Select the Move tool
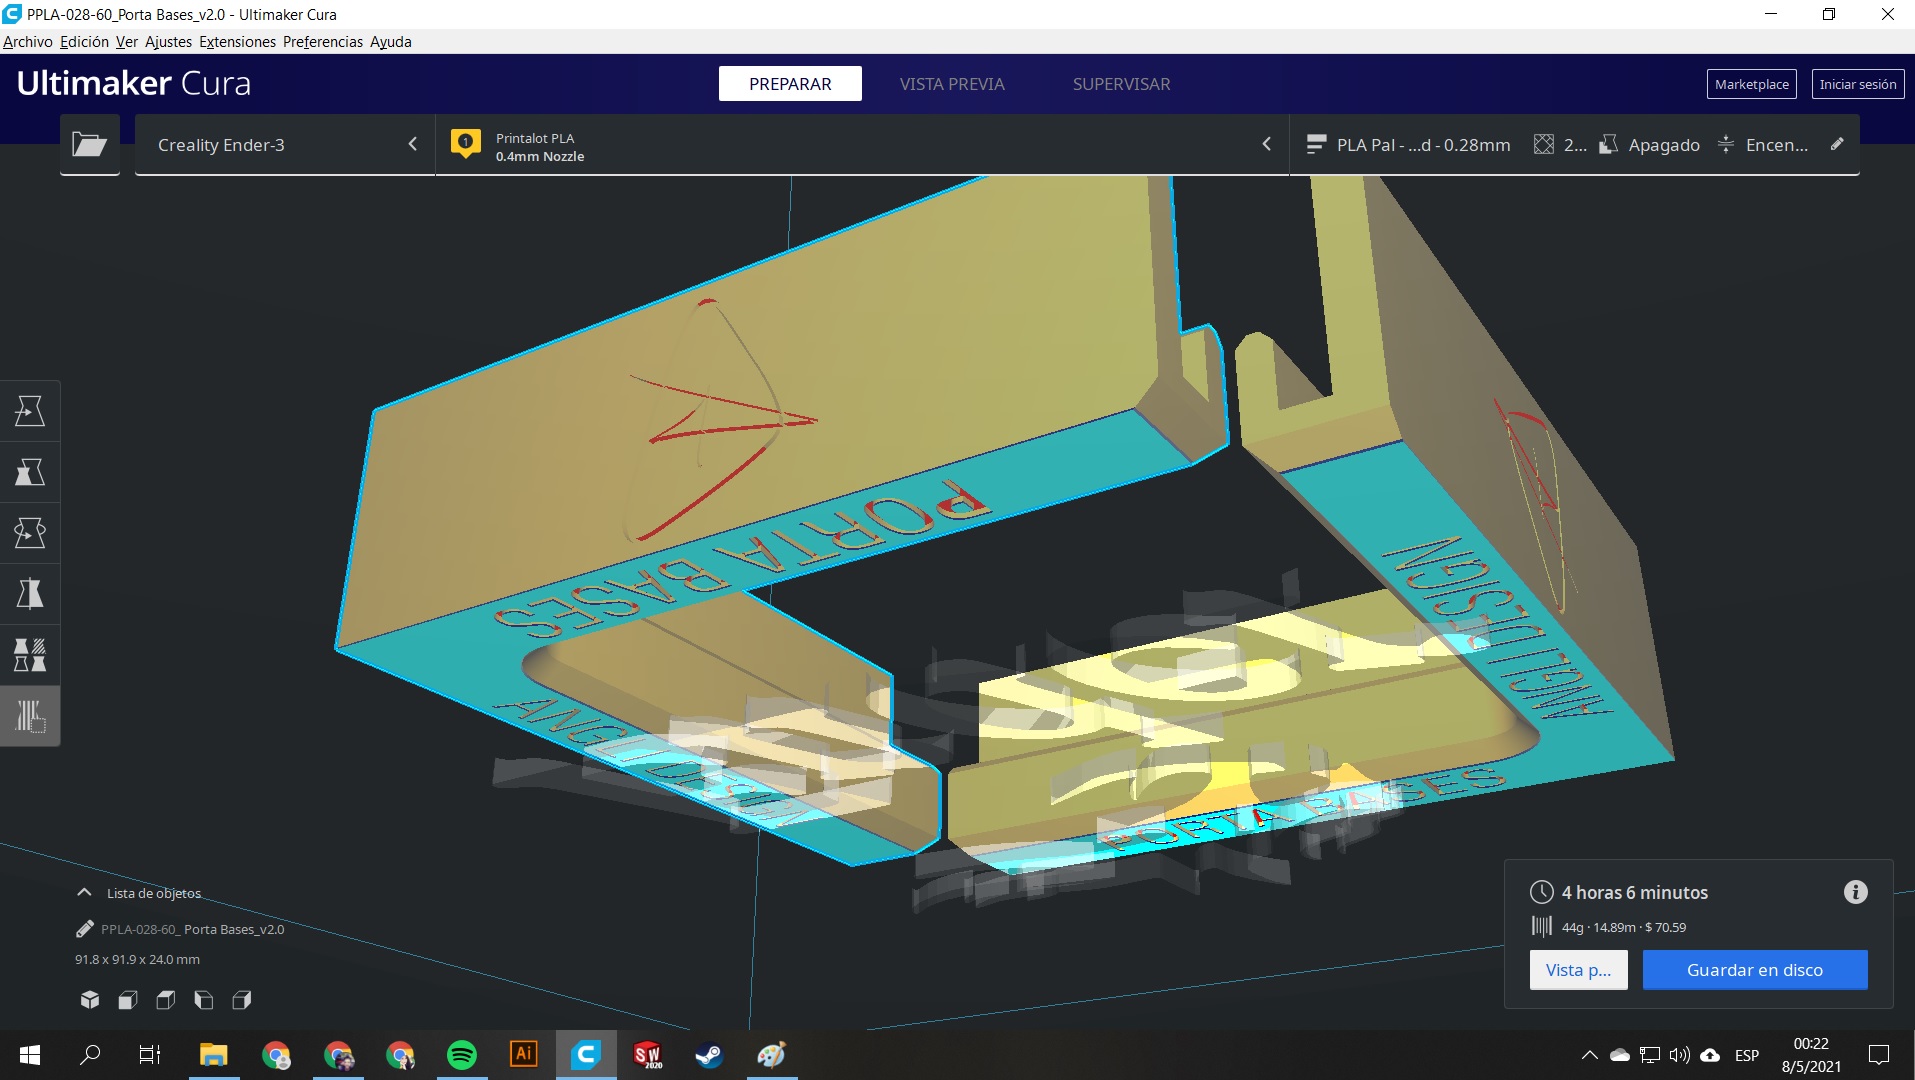This screenshot has width=1915, height=1080. click(x=30, y=410)
